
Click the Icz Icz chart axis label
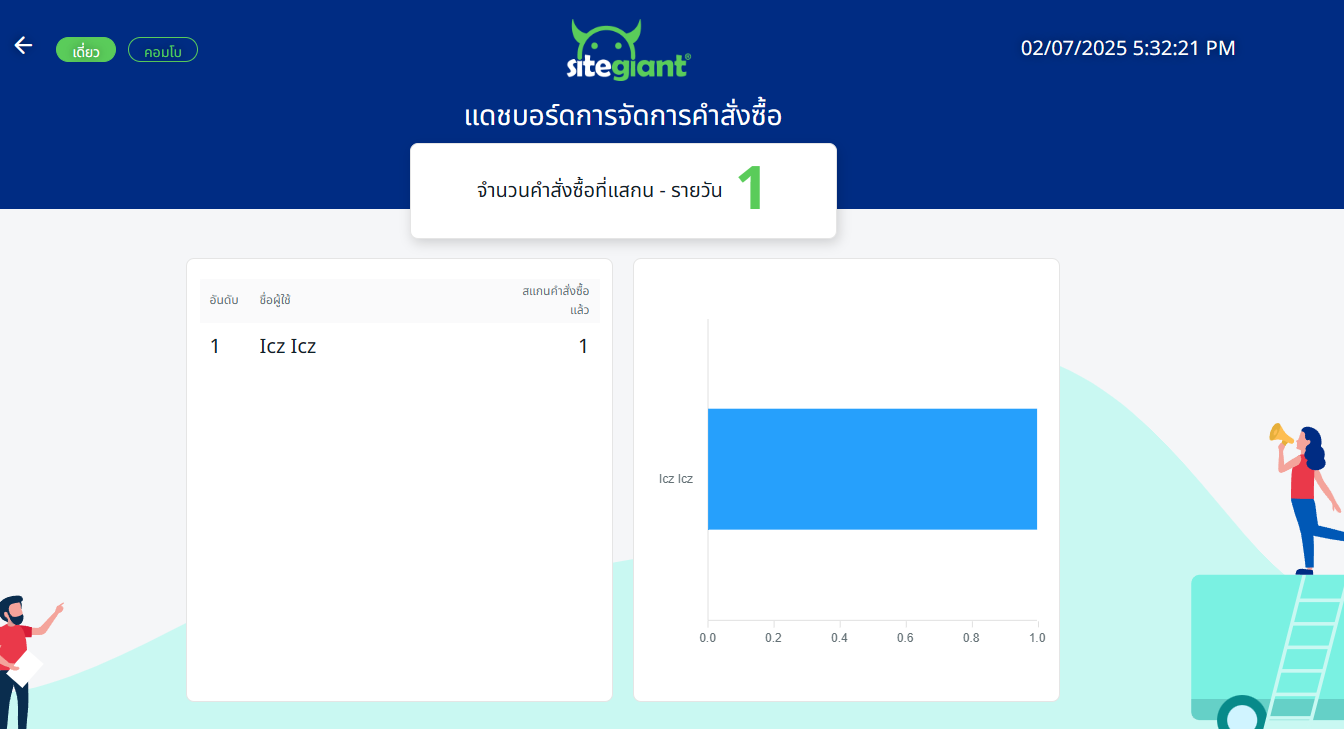click(675, 479)
